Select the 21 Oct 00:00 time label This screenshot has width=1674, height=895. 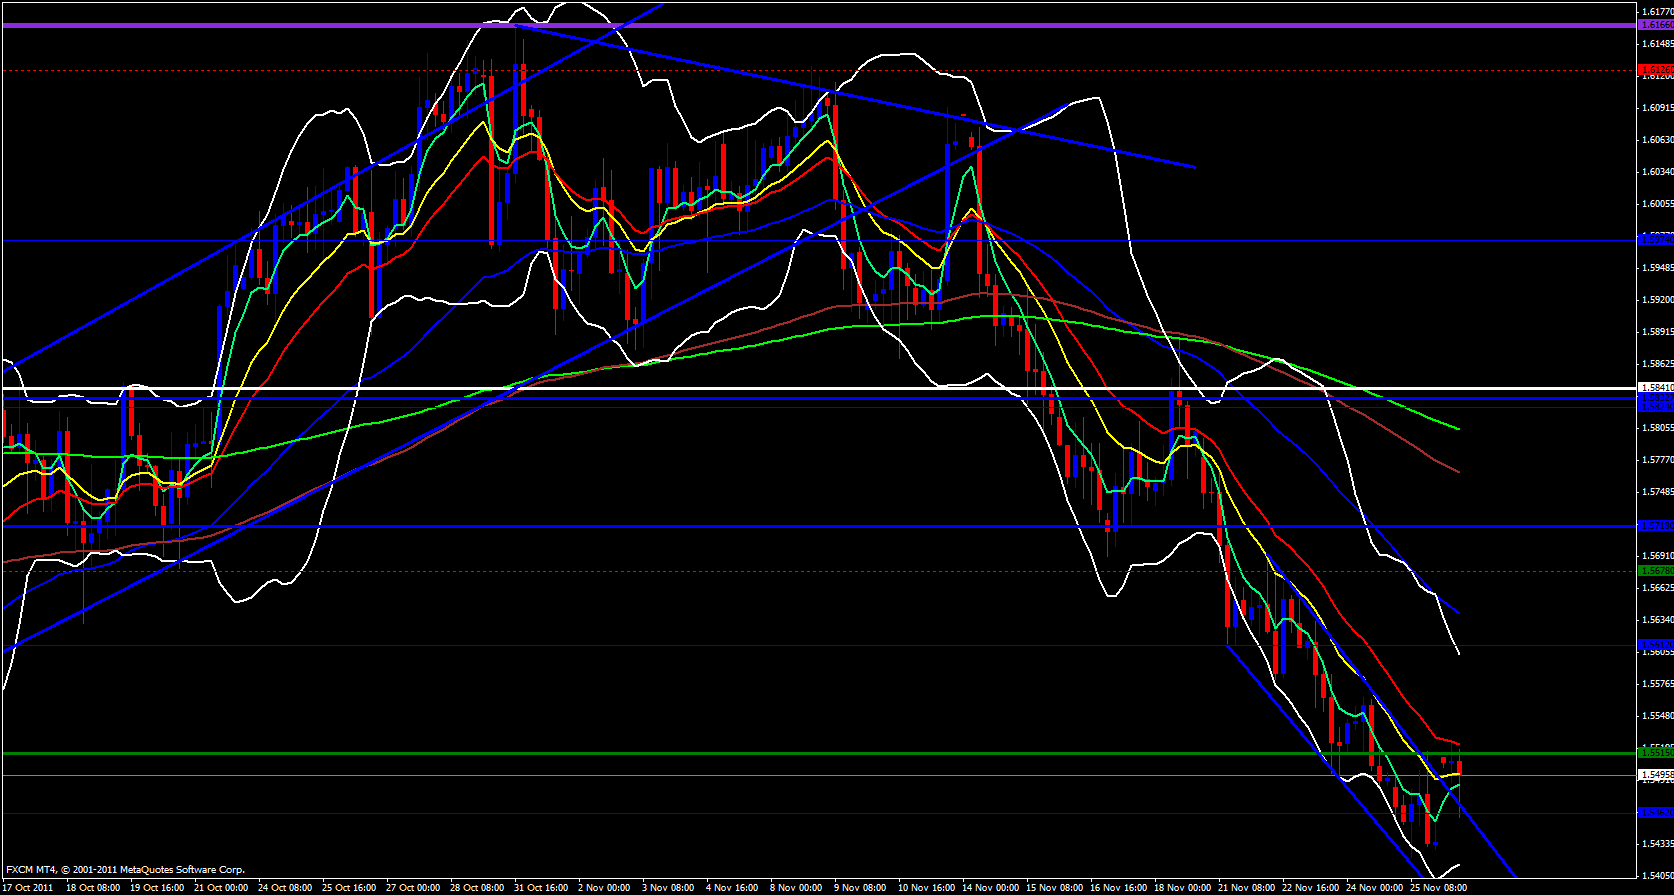(x=221, y=887)
